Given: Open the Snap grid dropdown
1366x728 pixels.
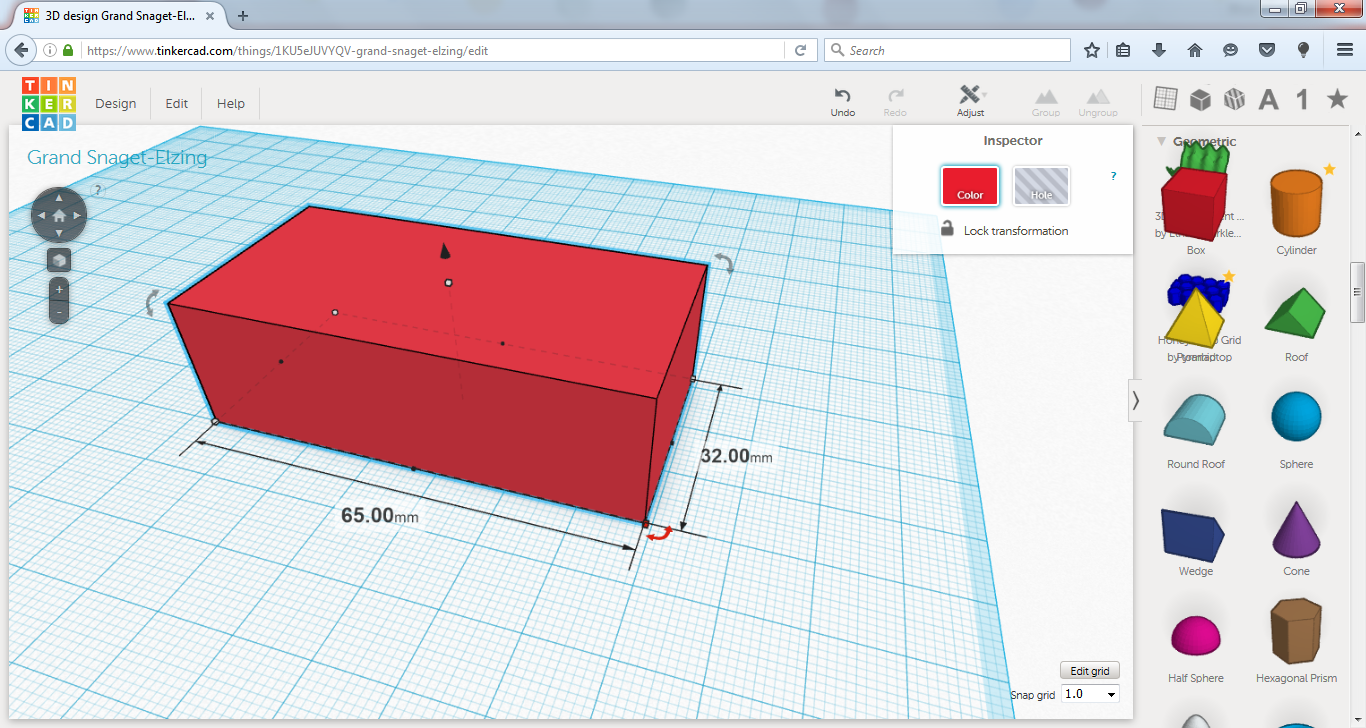Looking at the screenshot, I should coord(1091,694).
